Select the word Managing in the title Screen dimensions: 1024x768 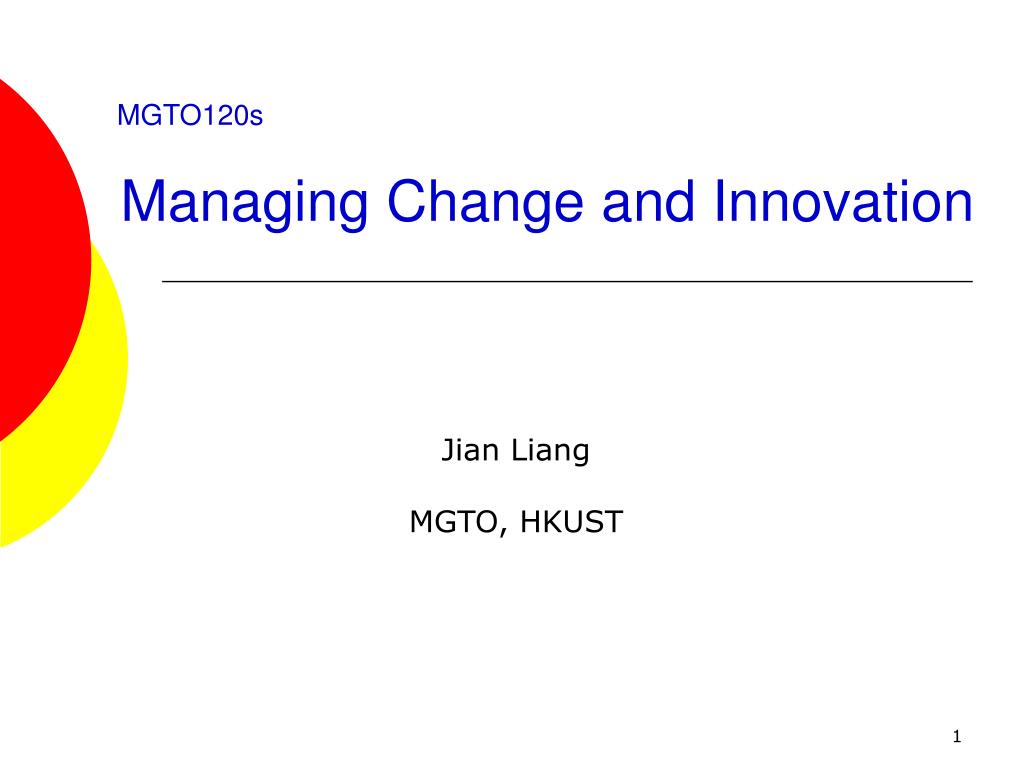245,204
